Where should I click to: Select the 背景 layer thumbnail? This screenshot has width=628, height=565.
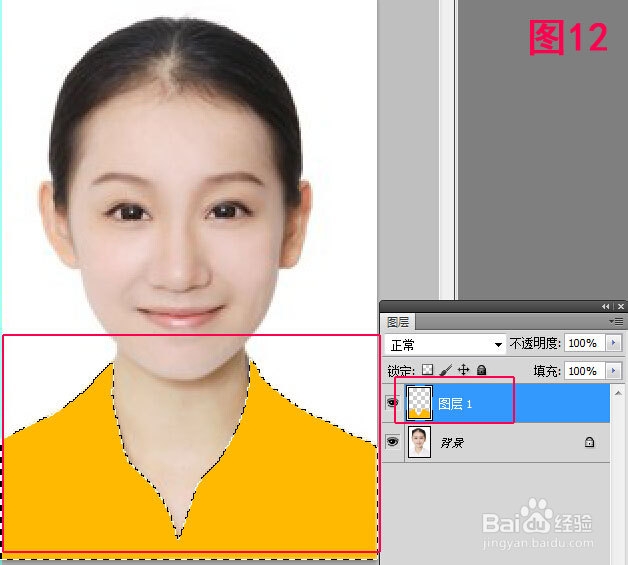pyautogui.click(x=419, y=442)
